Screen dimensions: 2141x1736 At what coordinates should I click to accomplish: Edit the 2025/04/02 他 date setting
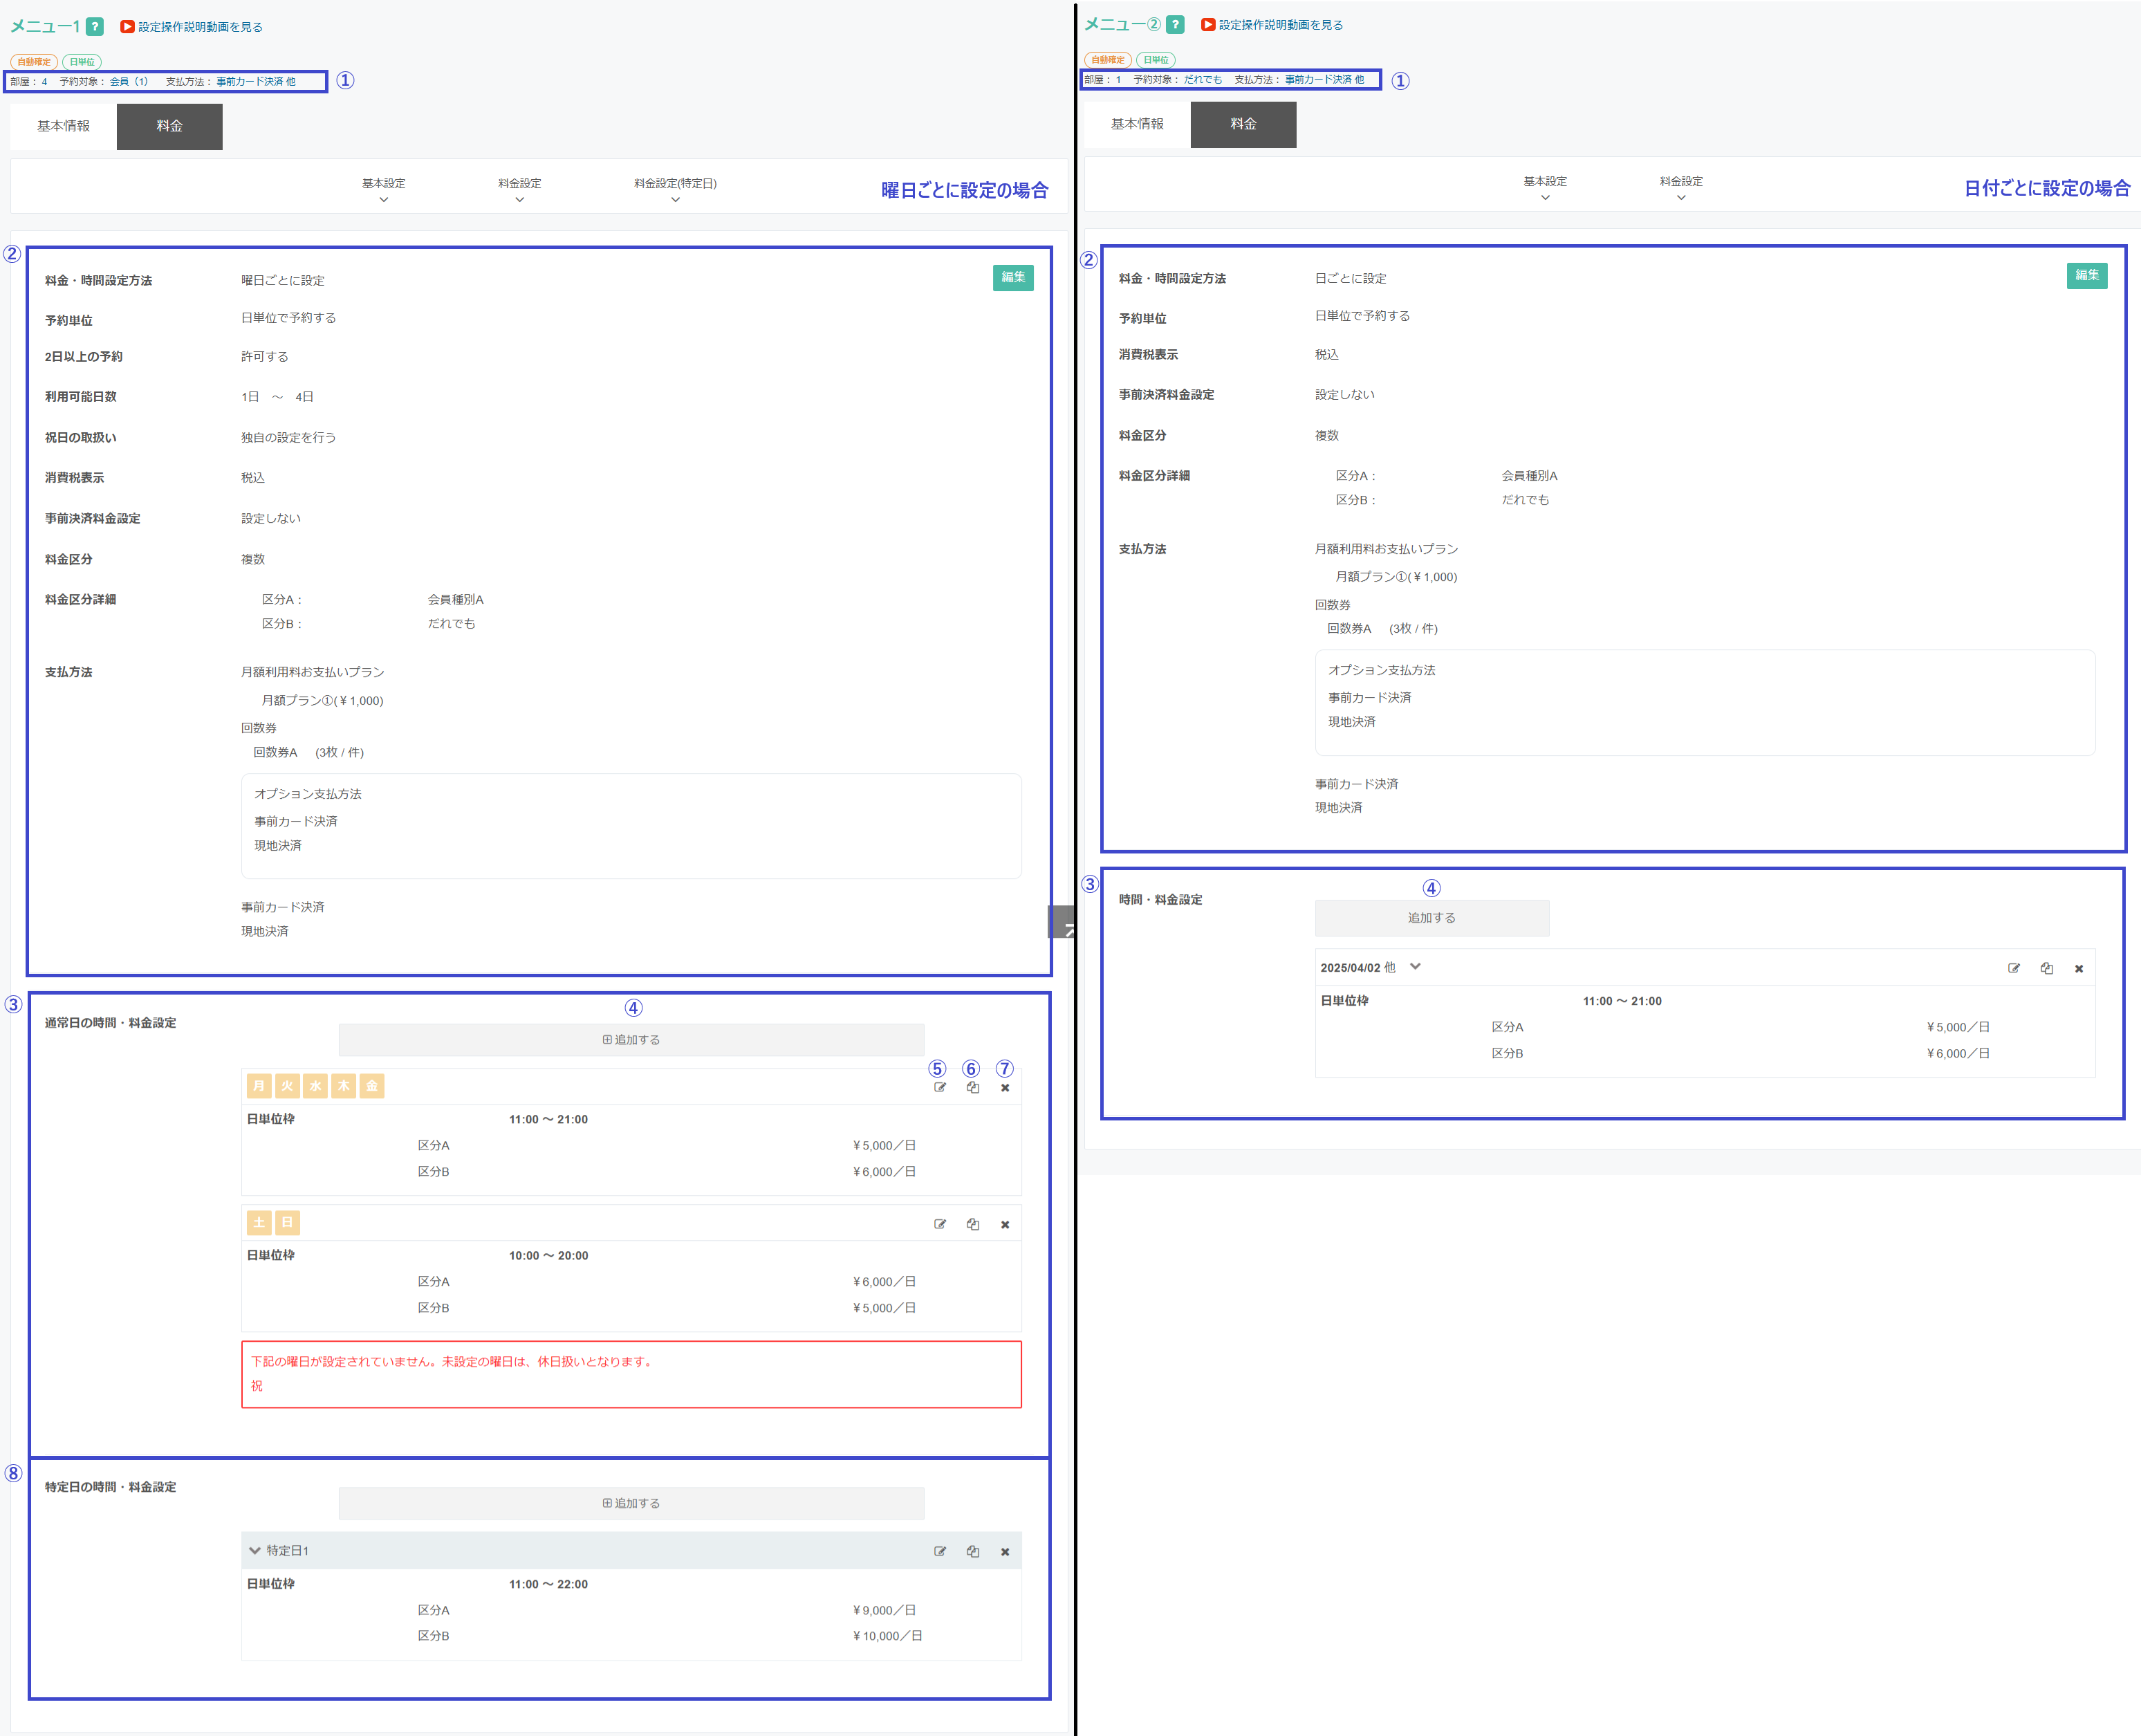[x=2014, y=968]
